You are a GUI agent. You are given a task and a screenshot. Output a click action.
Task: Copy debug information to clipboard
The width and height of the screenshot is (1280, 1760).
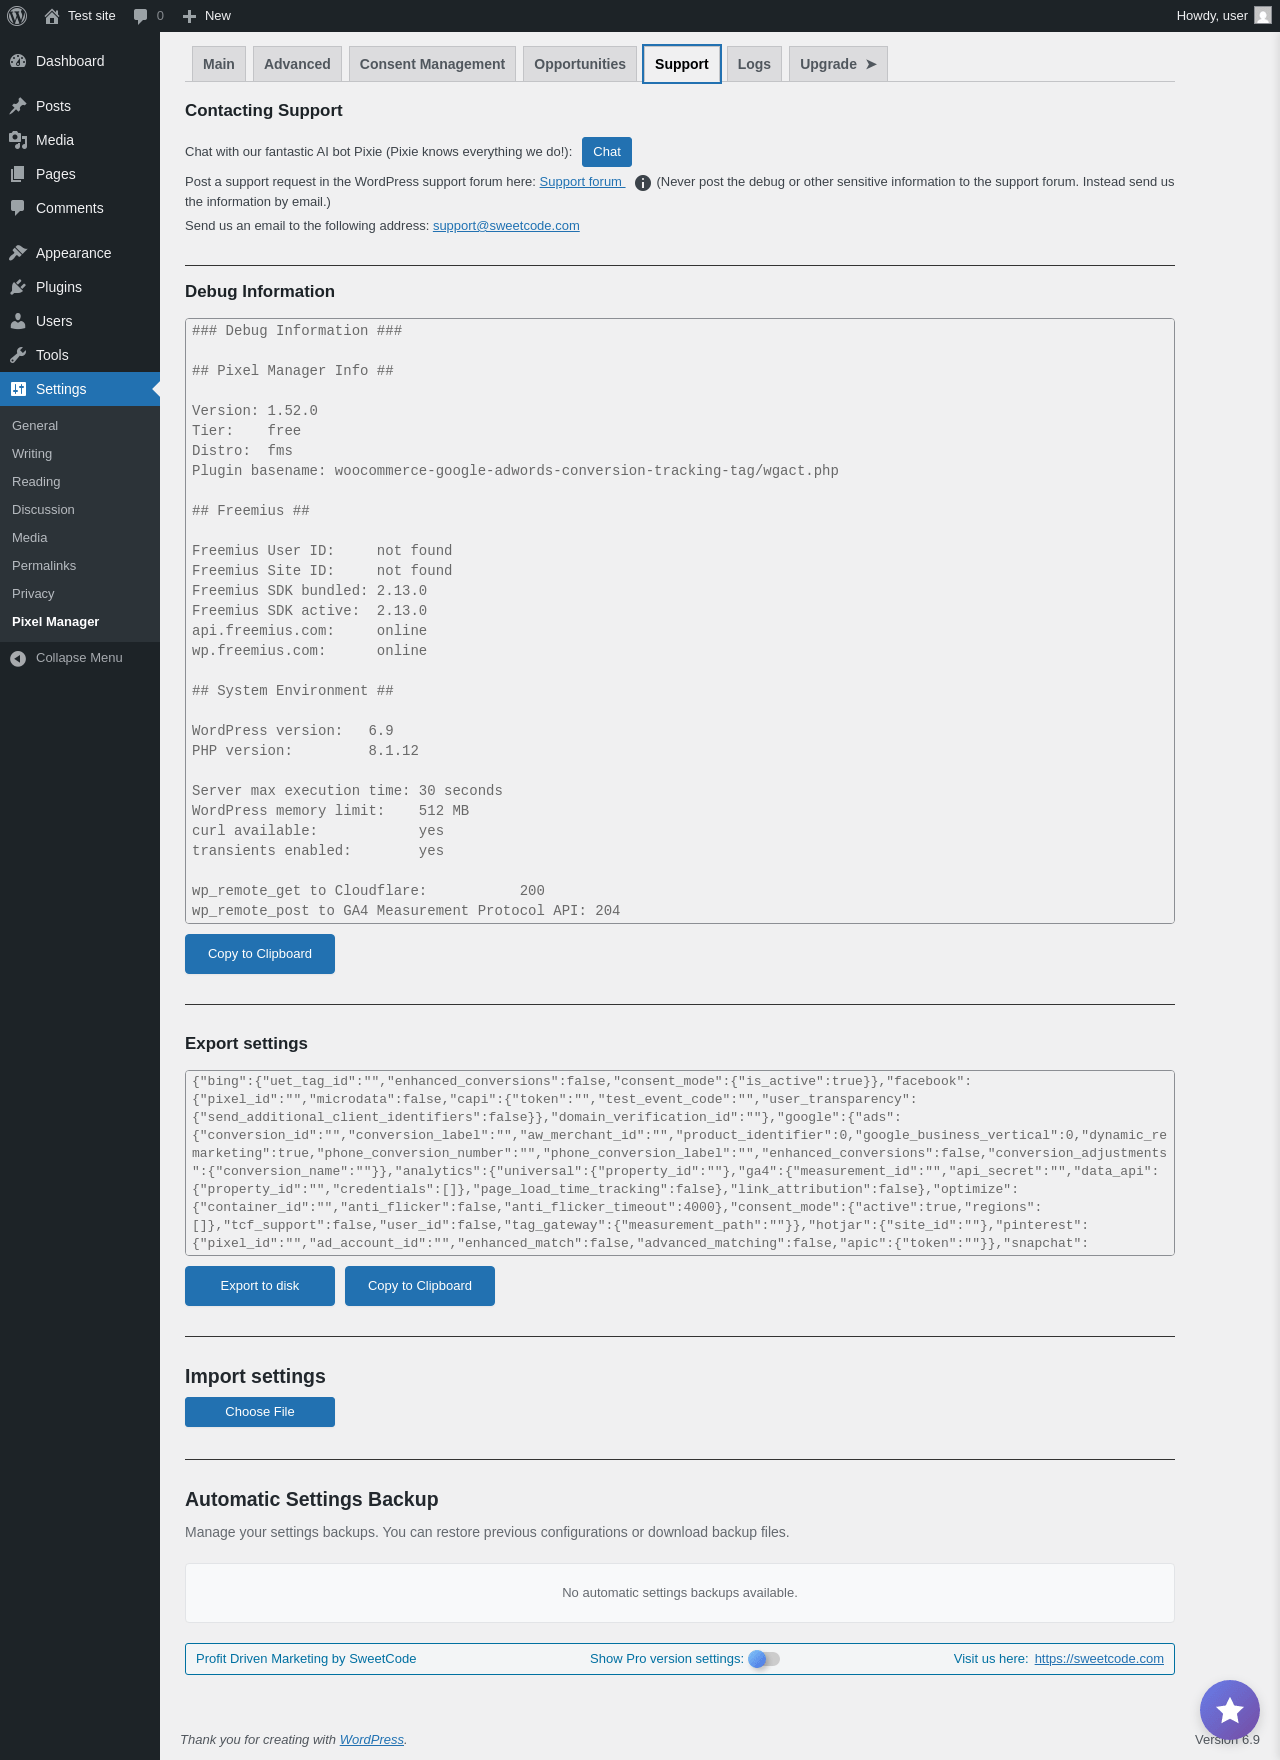(x=260, y=954)
